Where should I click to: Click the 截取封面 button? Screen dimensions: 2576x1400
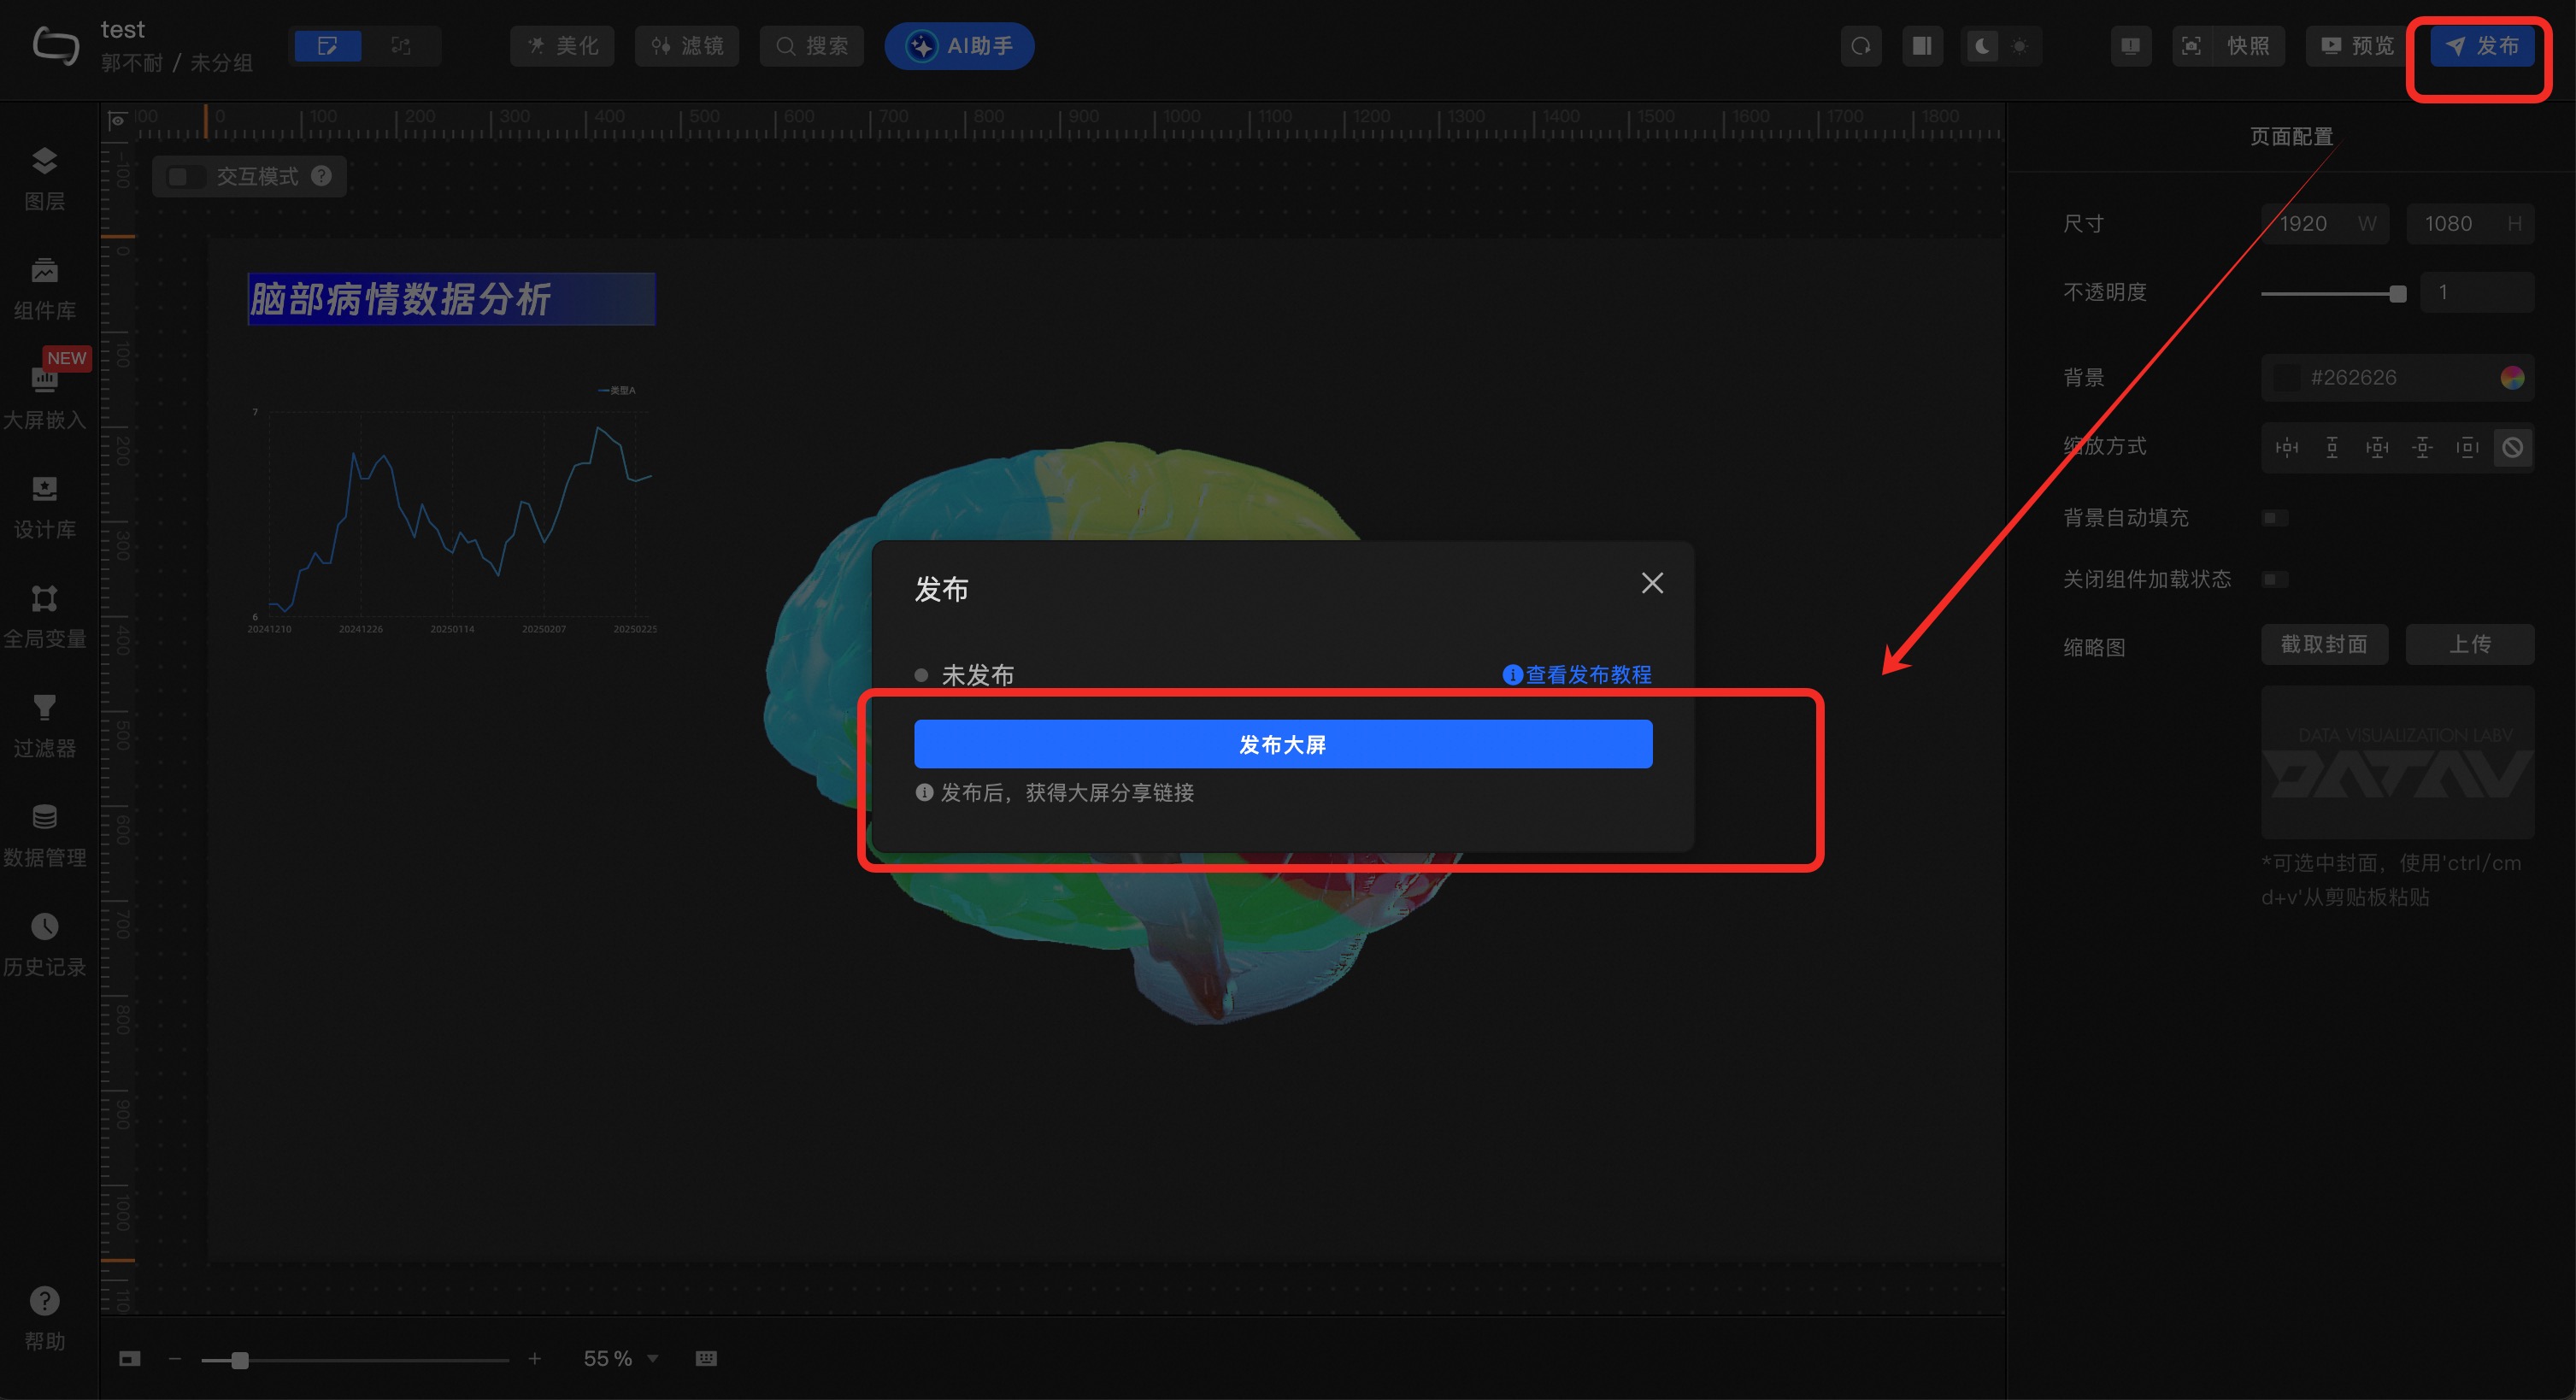click(x=2324, y=645)
